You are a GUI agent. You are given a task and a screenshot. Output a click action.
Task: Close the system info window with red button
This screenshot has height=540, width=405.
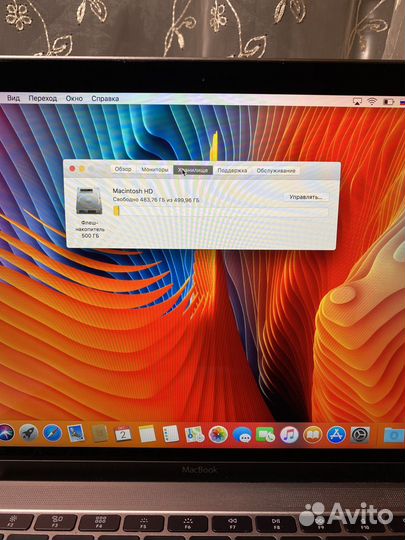(72, 169)
